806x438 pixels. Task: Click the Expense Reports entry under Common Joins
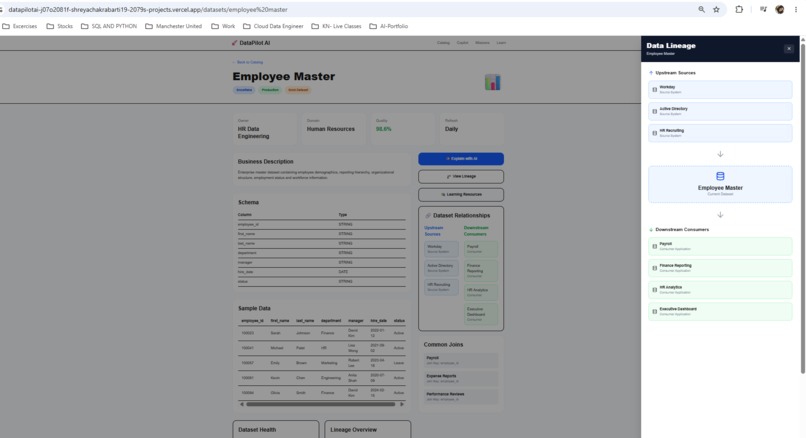(461, 378)
